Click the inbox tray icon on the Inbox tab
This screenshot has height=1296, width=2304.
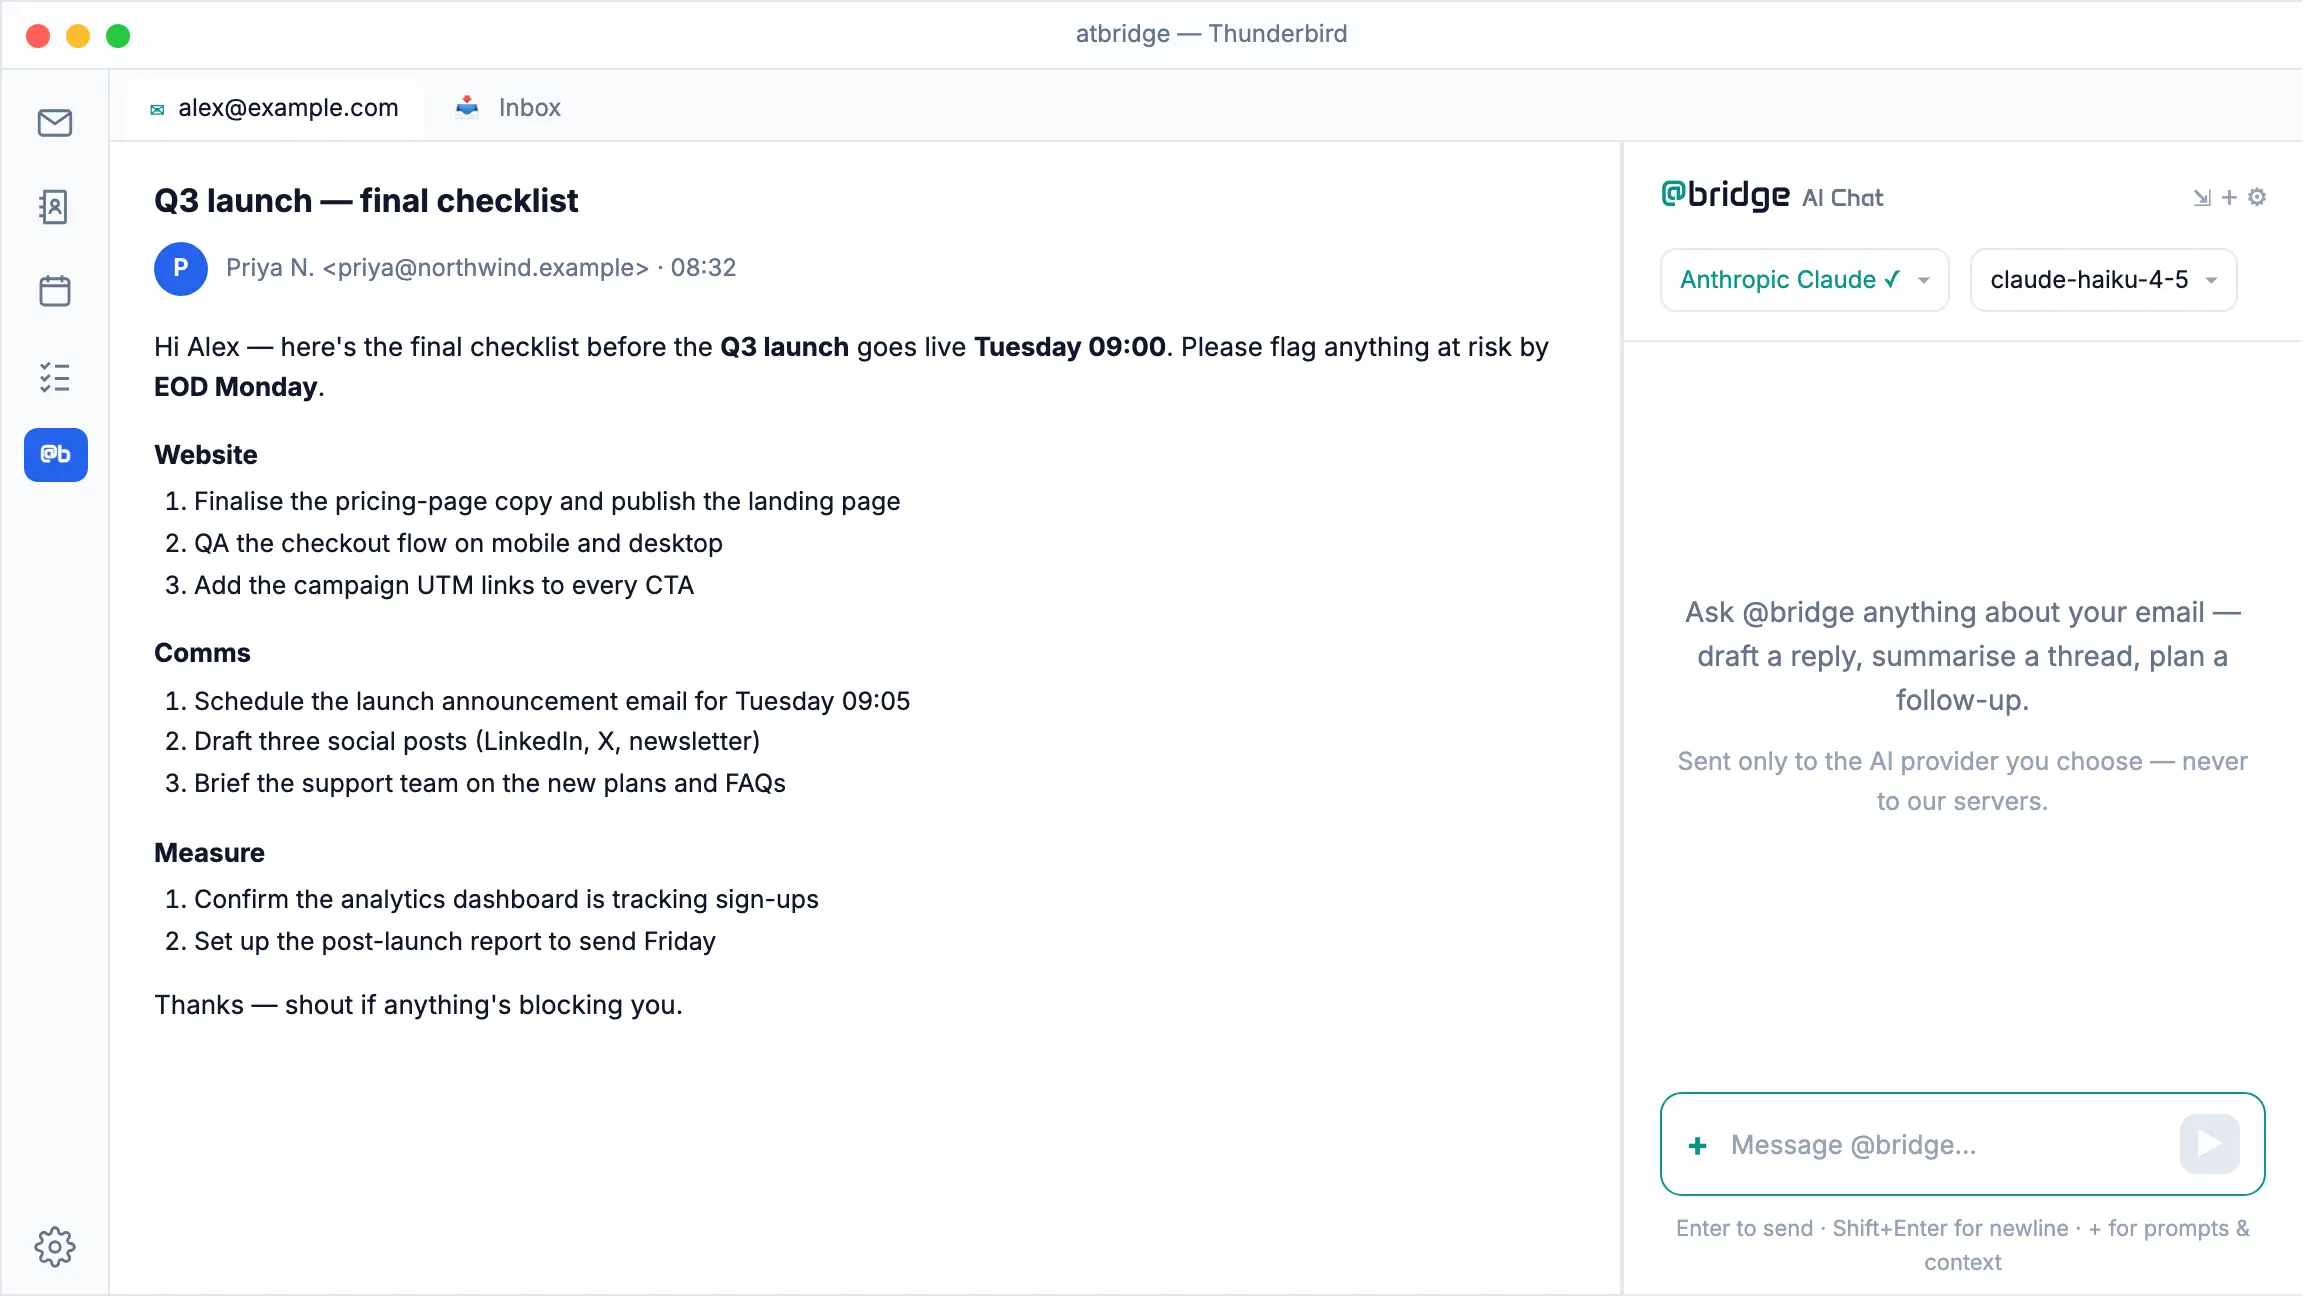click(x=467, y=107)
